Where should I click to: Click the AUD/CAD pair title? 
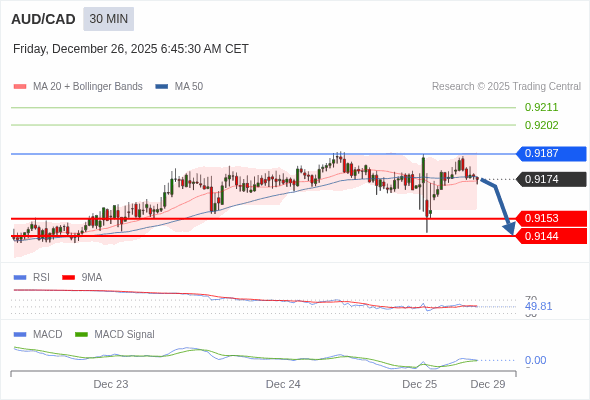tap(43, 19)
